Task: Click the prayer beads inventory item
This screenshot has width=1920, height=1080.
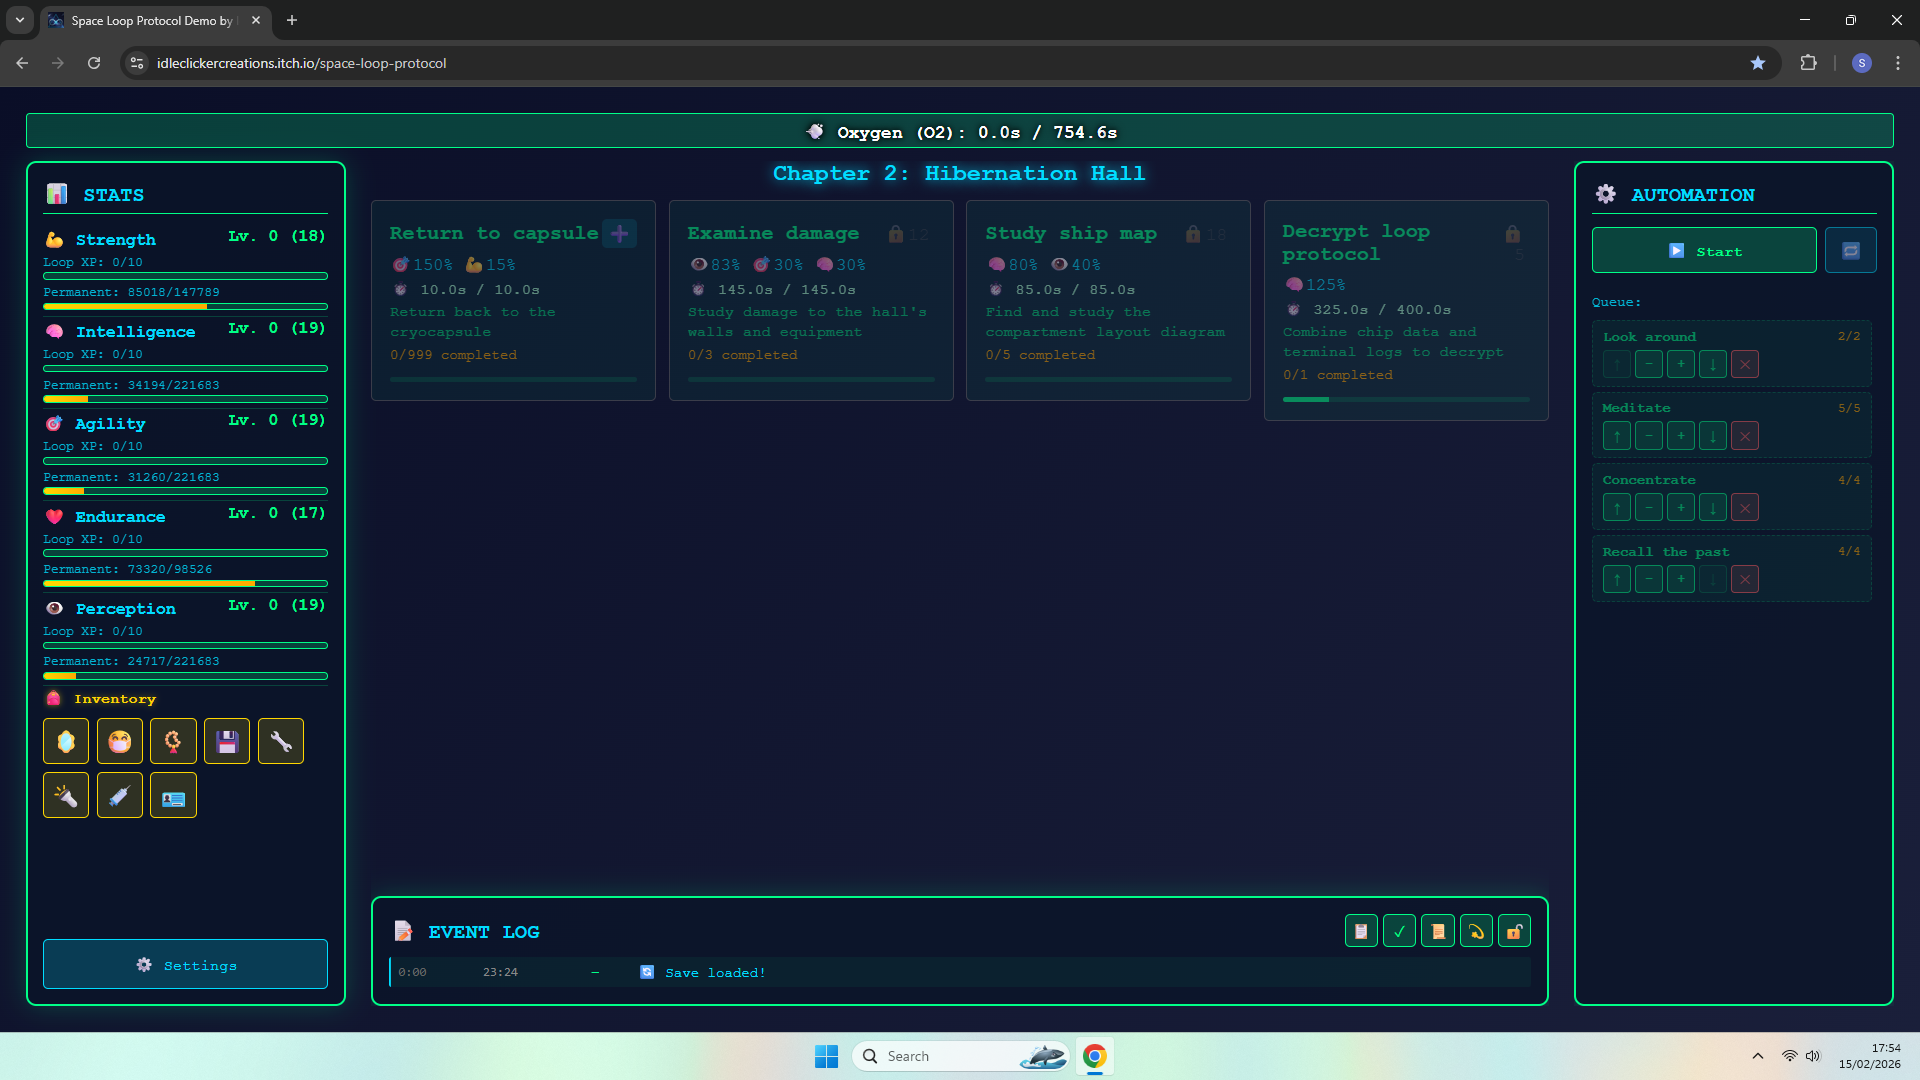Action: point(173,742)
